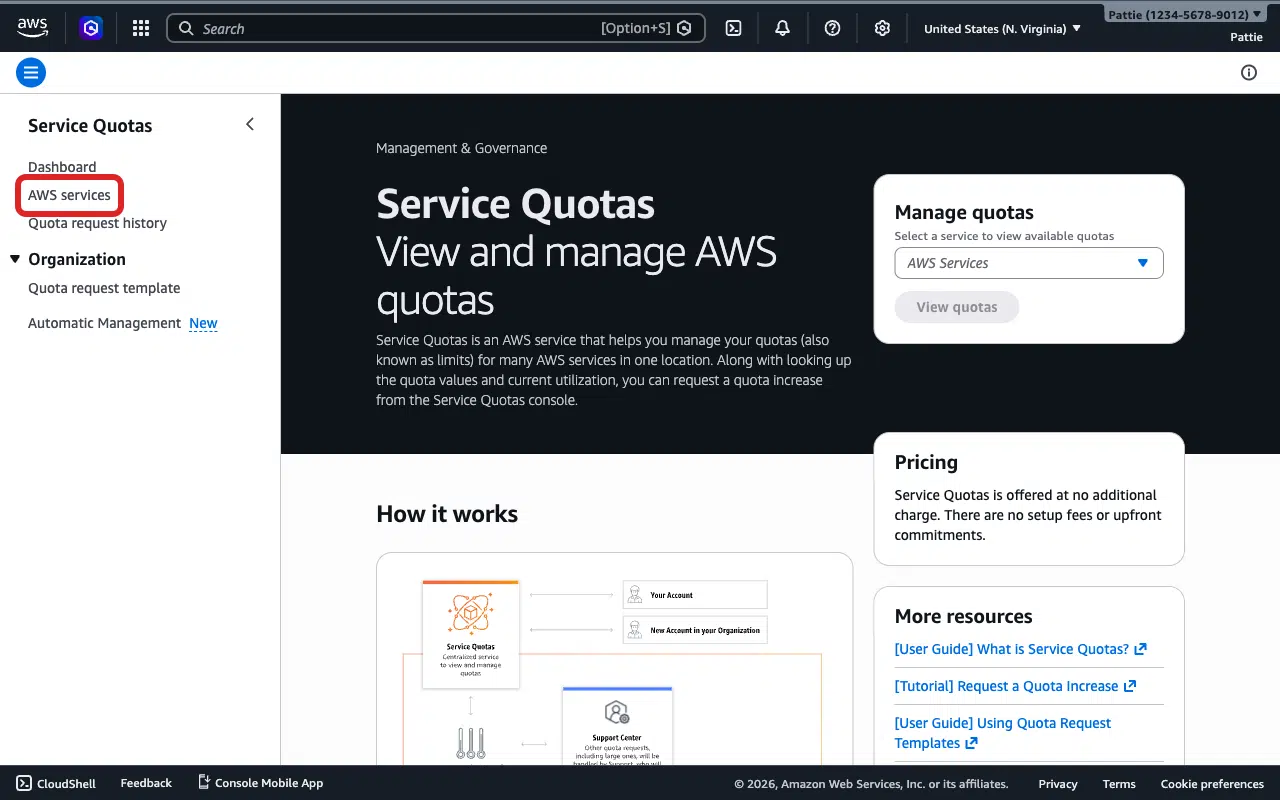Open Quota request template
1280x800 pixels.
[x=104, y=288]
